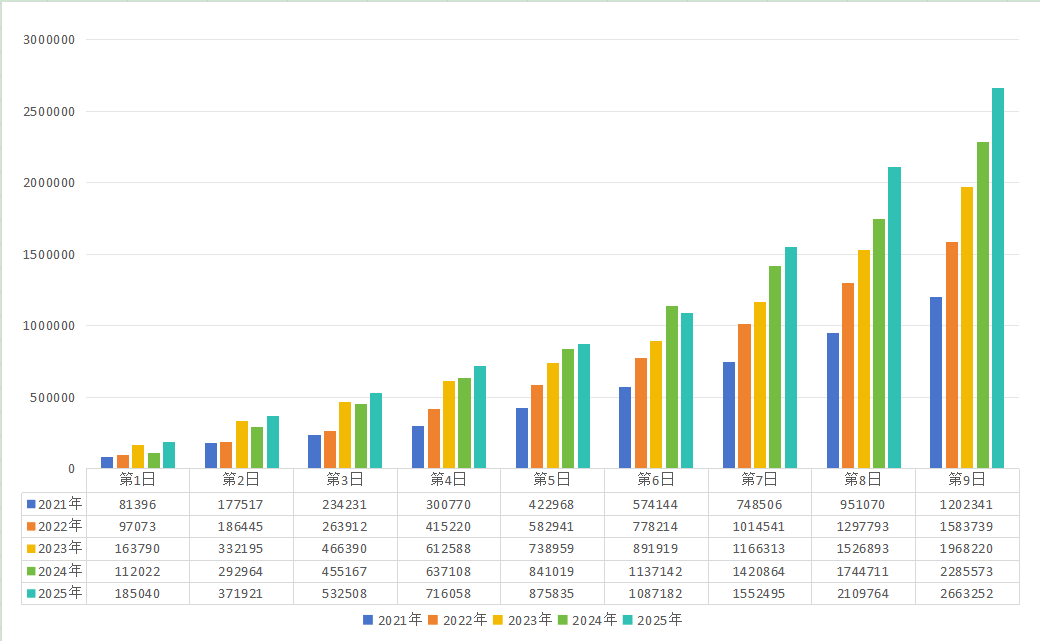Viewport: 1040px width, 641px height.
Task: Click the table cell showing 1202341
Action: coord(966,504)
